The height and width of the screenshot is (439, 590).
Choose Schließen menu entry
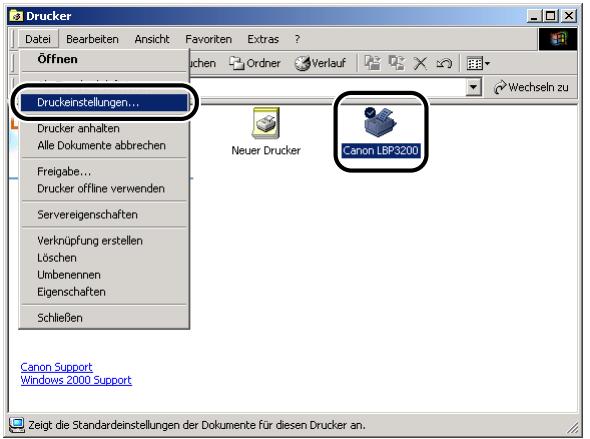click(104, 318)
